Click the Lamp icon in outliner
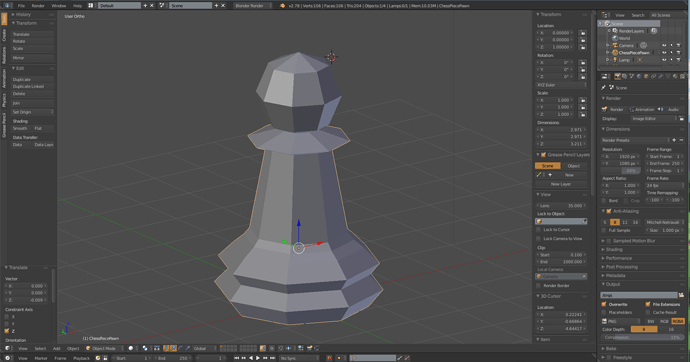 click(615, 60)
